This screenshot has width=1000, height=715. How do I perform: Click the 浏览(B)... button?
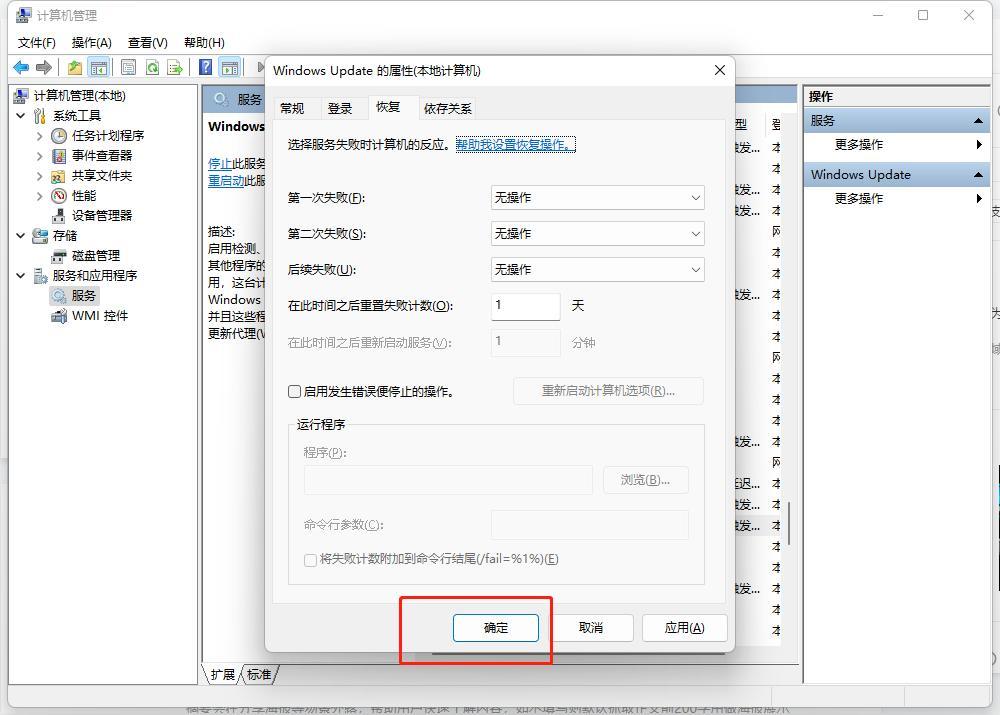coord(645,480)
